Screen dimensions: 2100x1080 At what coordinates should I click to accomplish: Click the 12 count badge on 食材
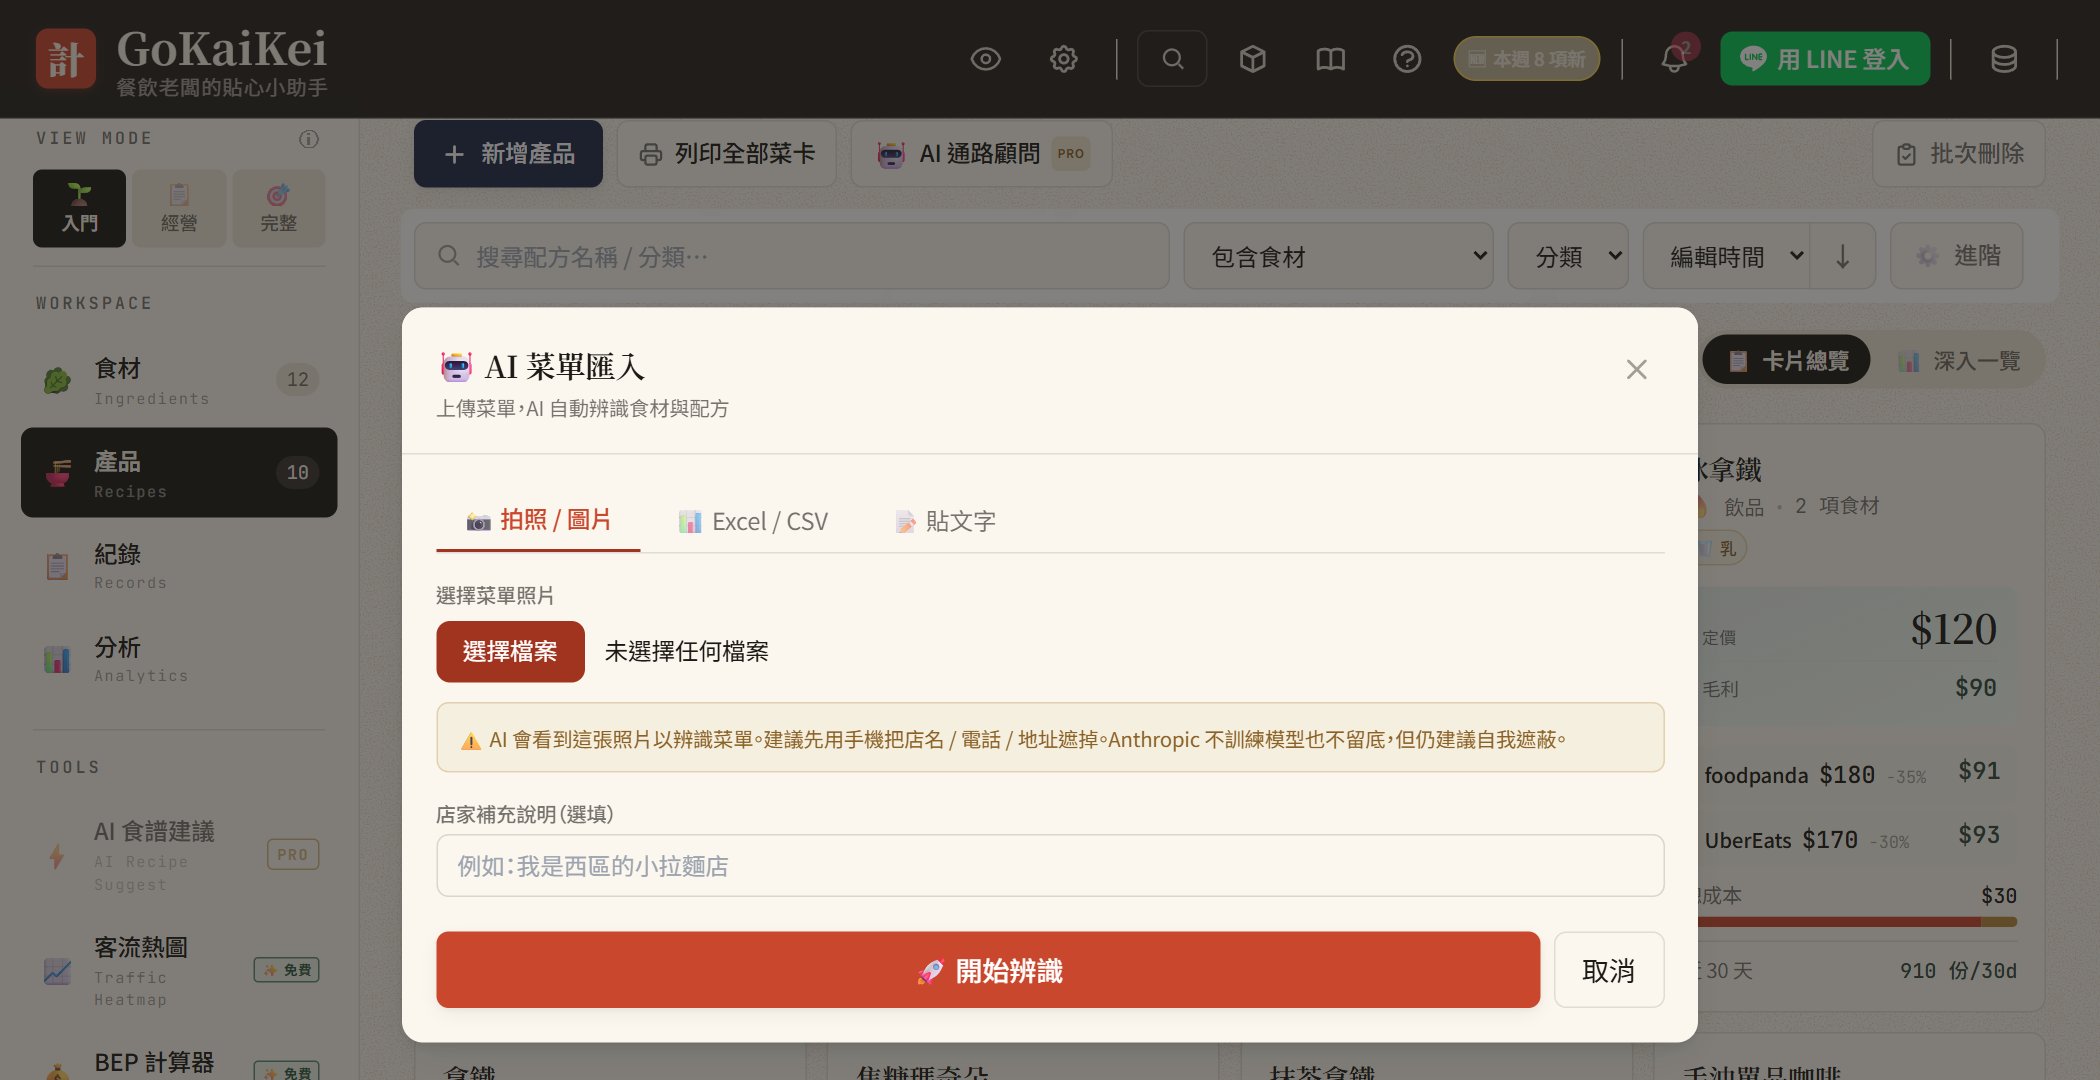pyautogui.click(x=298, y=379)
